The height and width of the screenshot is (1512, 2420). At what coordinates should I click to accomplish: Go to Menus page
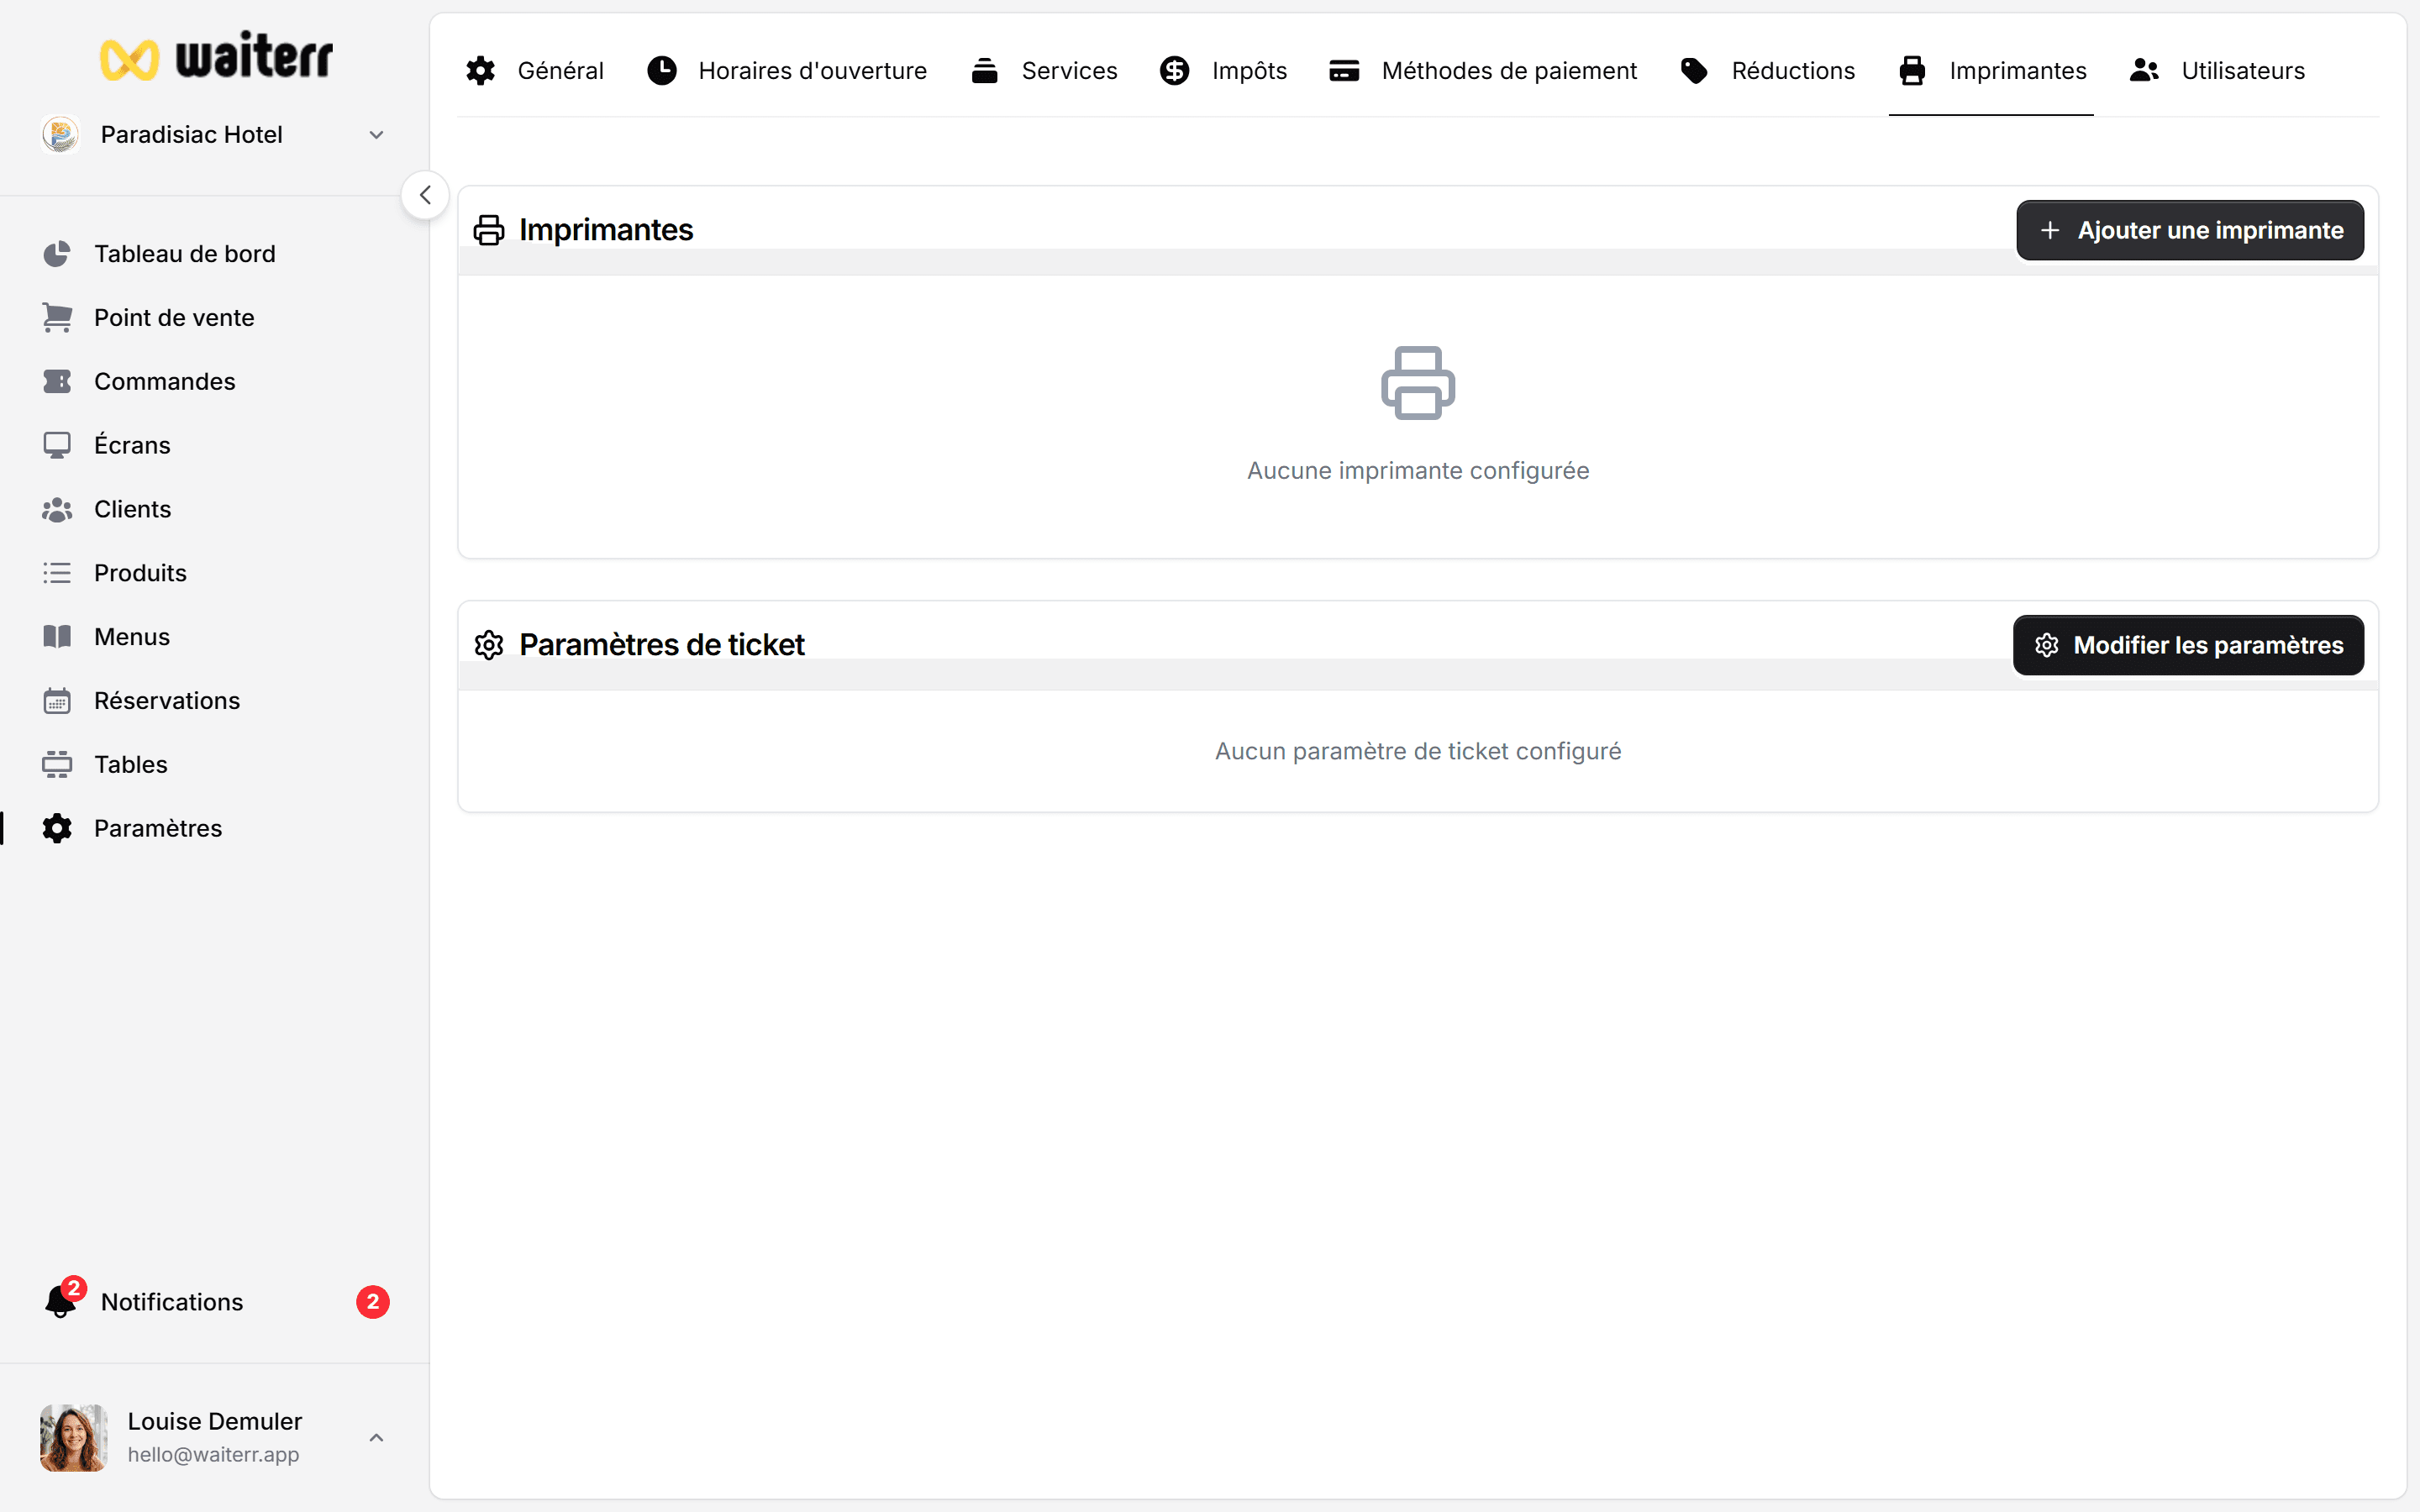tap(132, 637)
